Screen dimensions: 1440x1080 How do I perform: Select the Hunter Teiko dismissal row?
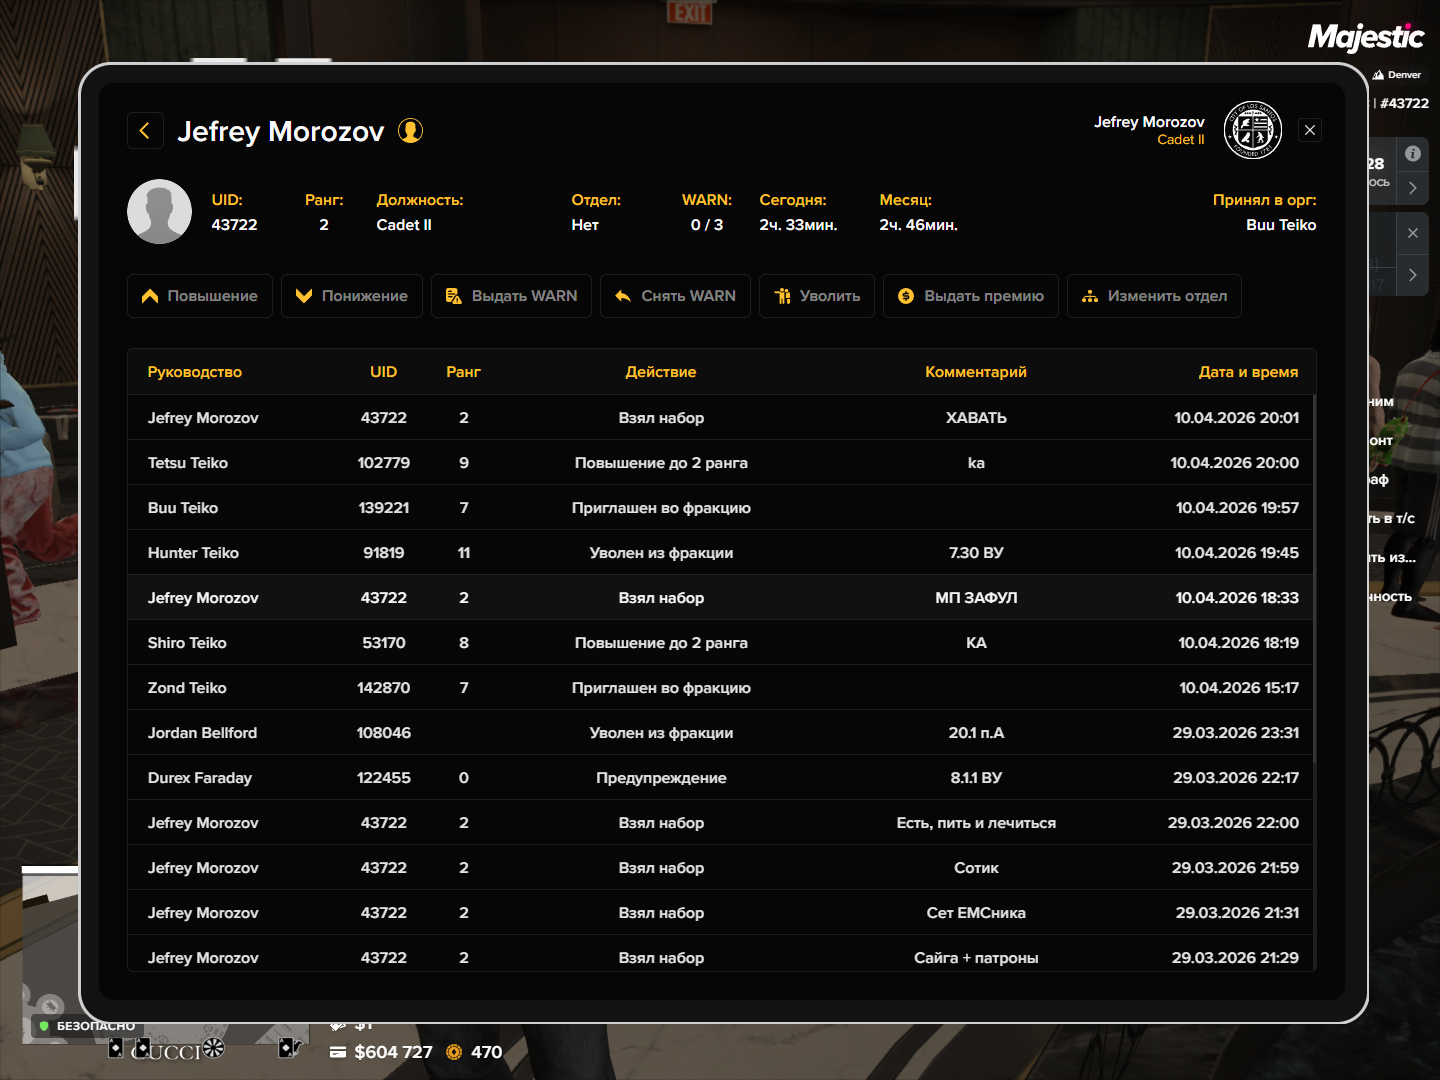pyautogui.click(x=721, y=553)
